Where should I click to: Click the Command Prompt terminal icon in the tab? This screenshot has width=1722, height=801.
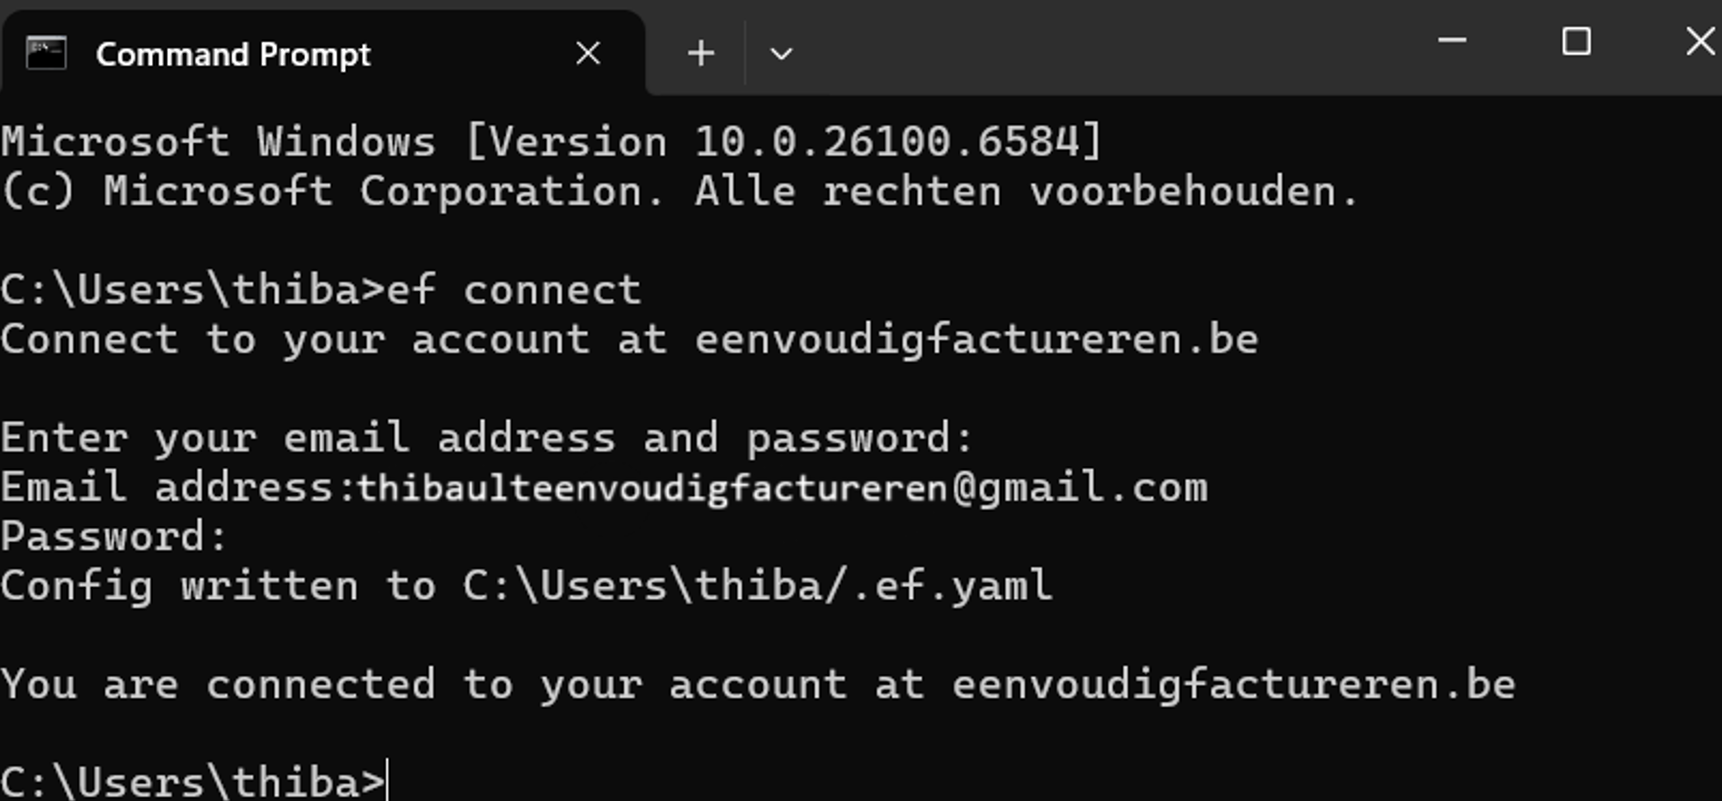(46, 53)
